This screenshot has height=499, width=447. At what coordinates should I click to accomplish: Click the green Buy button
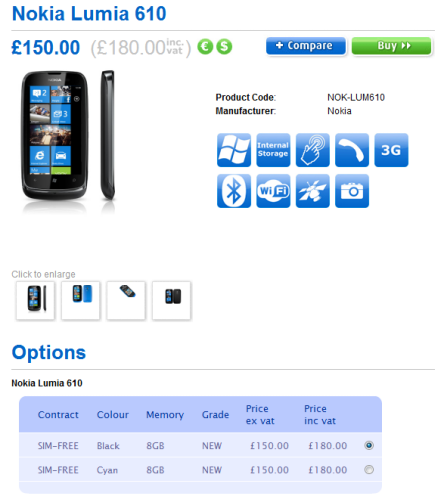(391, 46)
